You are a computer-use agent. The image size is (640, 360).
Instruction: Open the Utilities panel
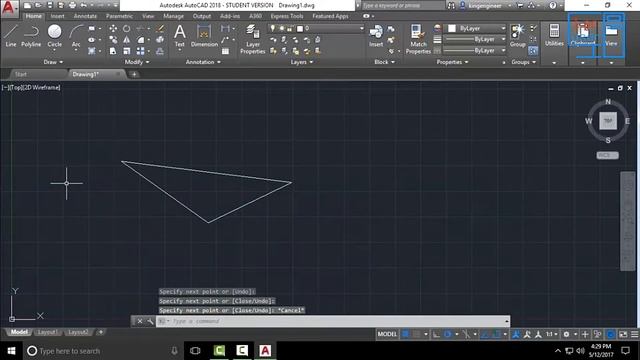point(554,36)
